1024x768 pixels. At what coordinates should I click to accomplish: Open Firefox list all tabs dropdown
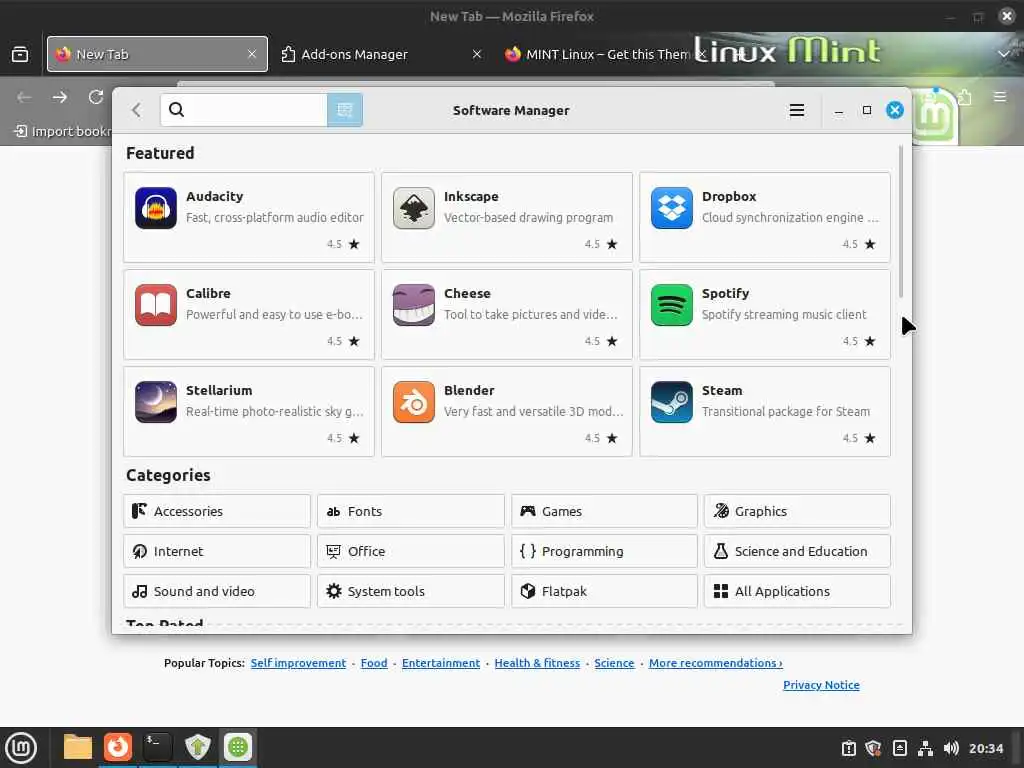tap(1004, 54)
